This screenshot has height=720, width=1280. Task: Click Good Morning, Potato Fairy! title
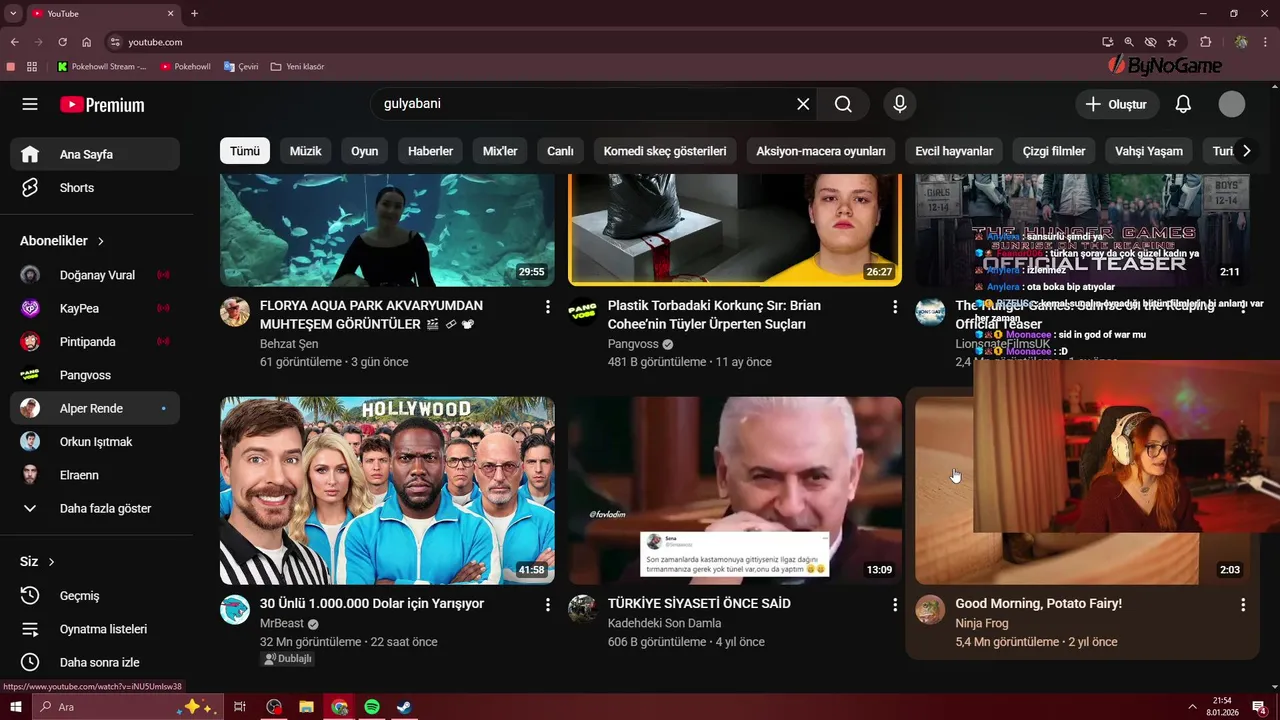pos(1038,604)
